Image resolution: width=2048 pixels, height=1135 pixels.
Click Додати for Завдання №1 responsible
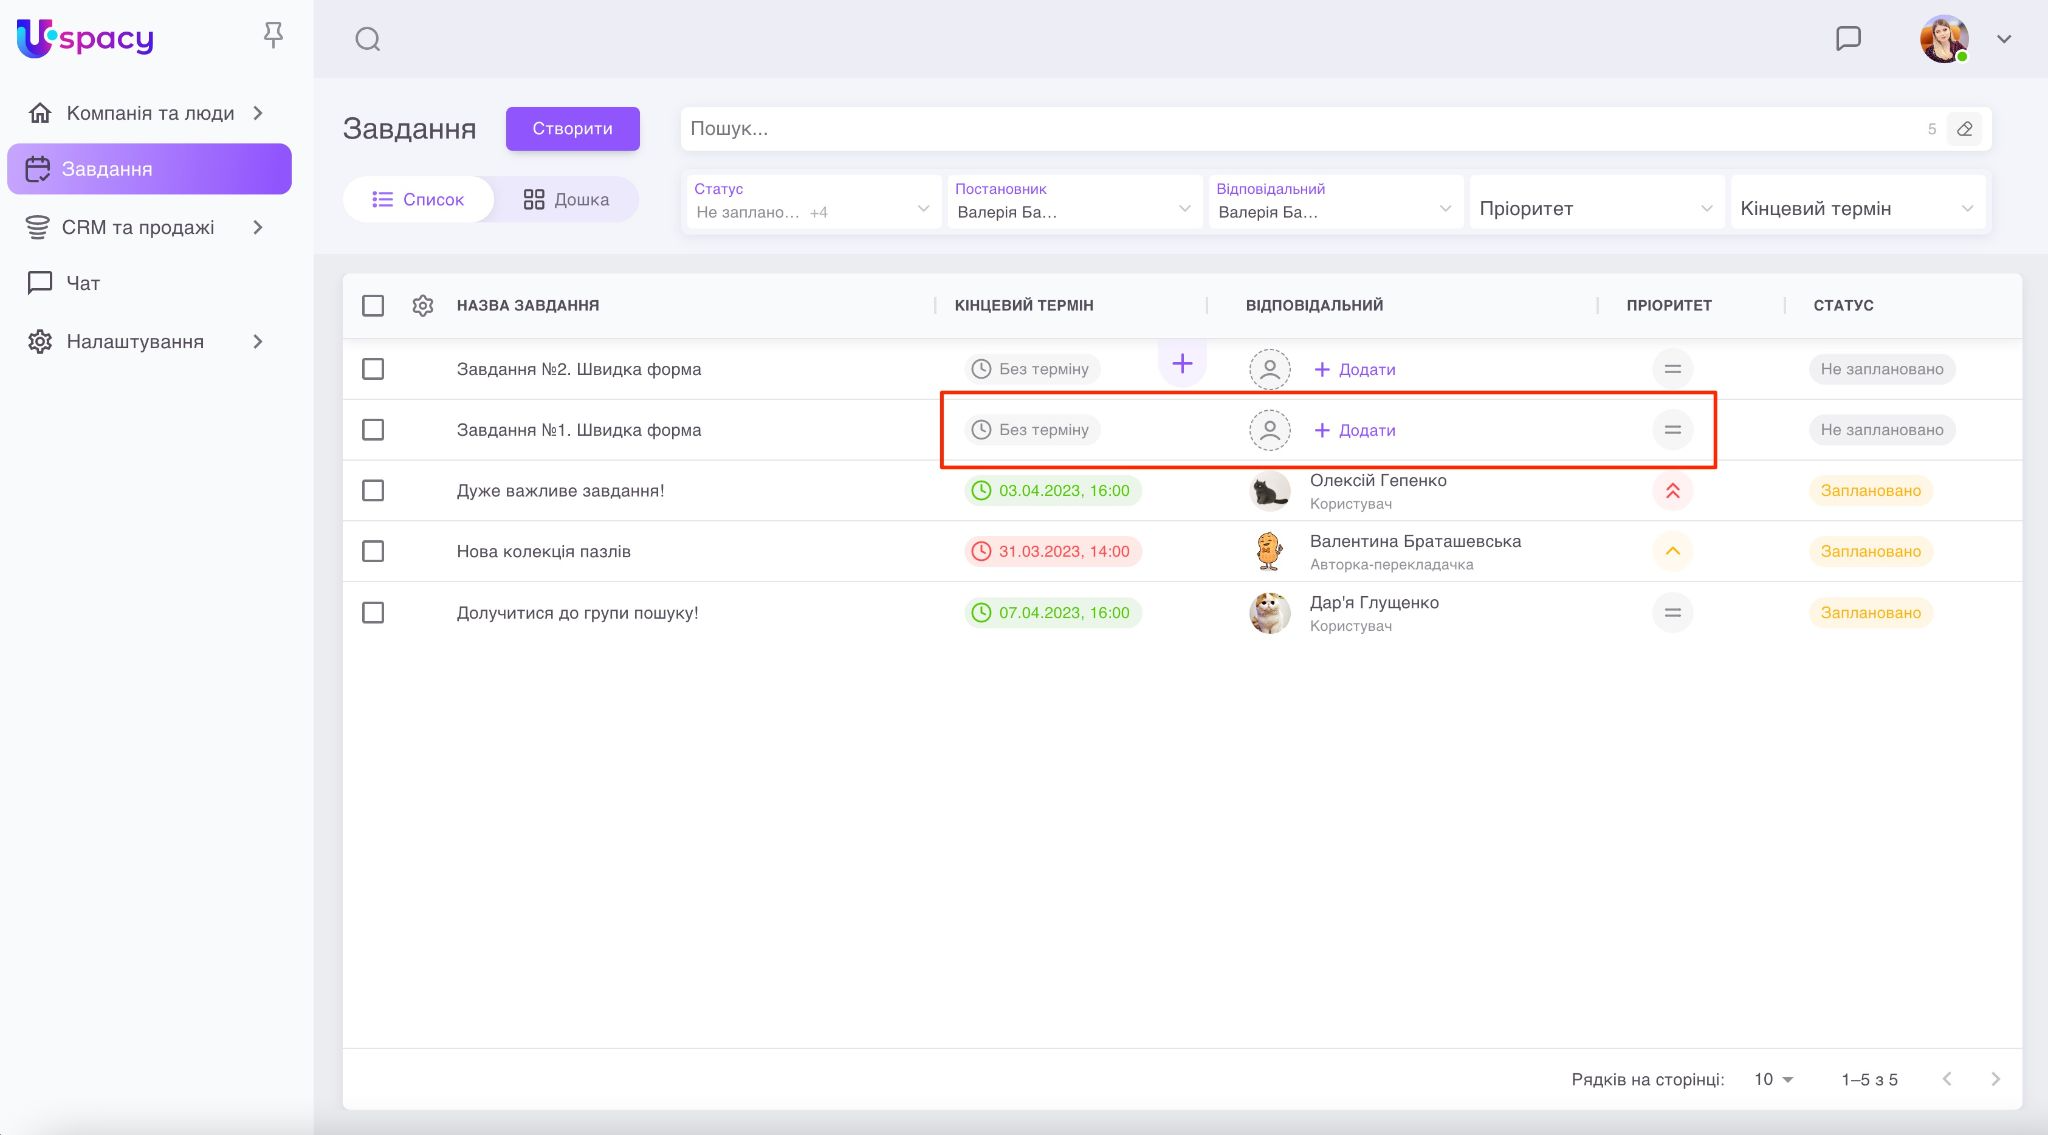click(x=1355, y=430)
